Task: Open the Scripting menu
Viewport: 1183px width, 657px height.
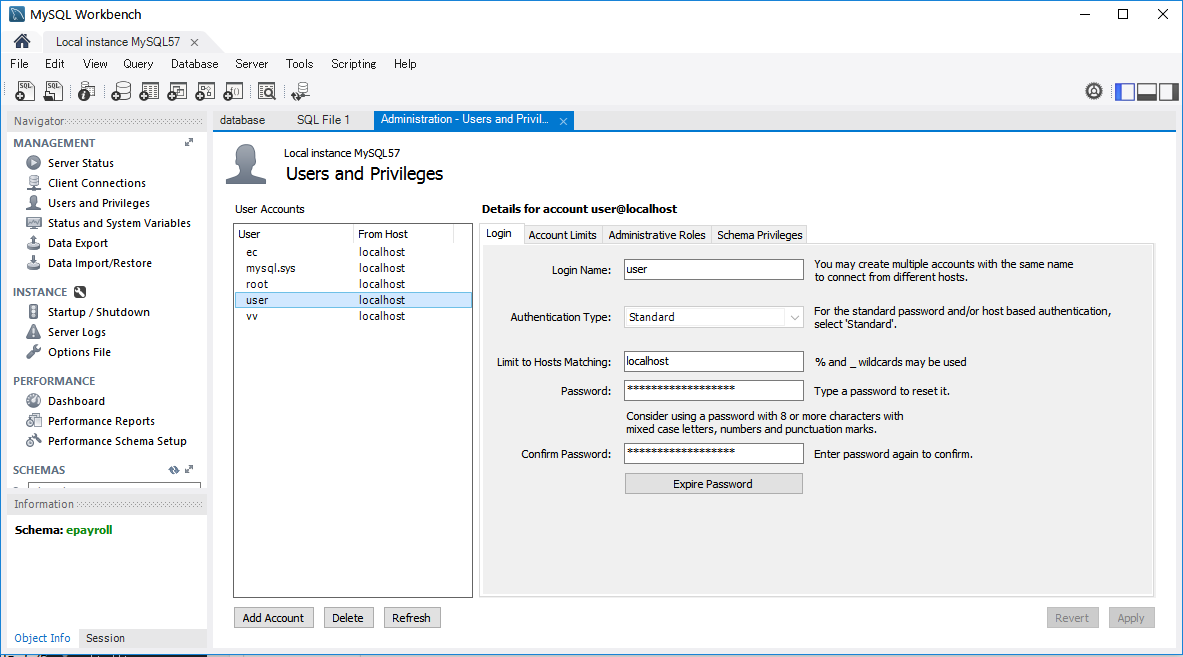Action: click(x=353, y=64)
